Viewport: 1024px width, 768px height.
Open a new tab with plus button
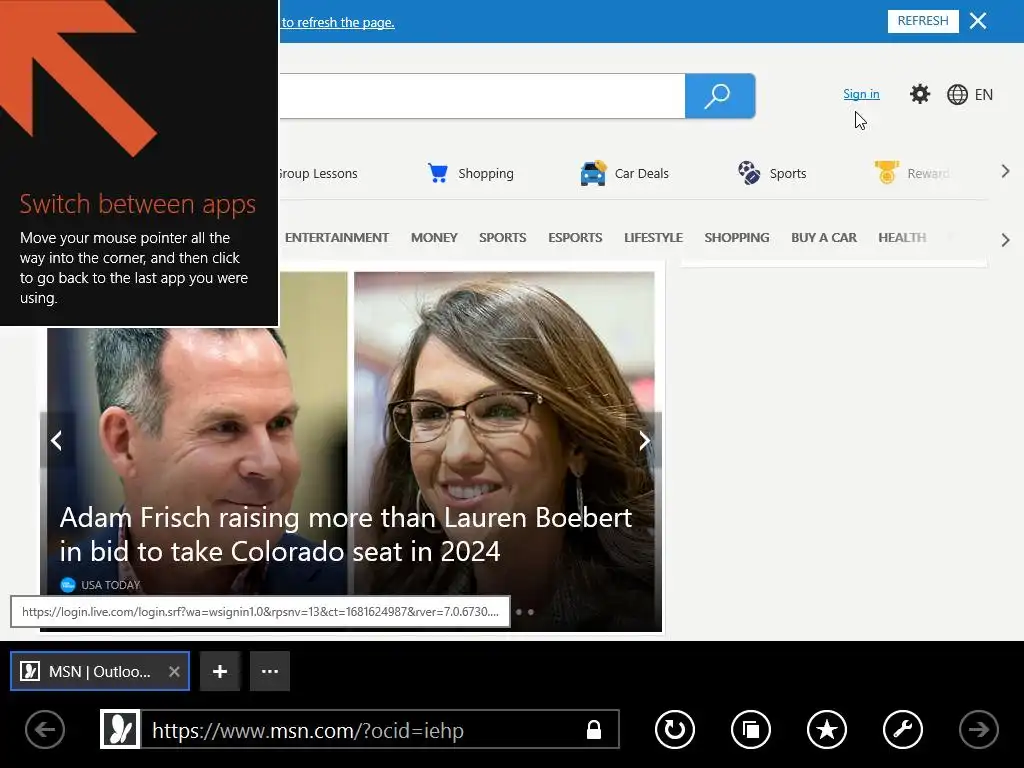coord(220,671)
